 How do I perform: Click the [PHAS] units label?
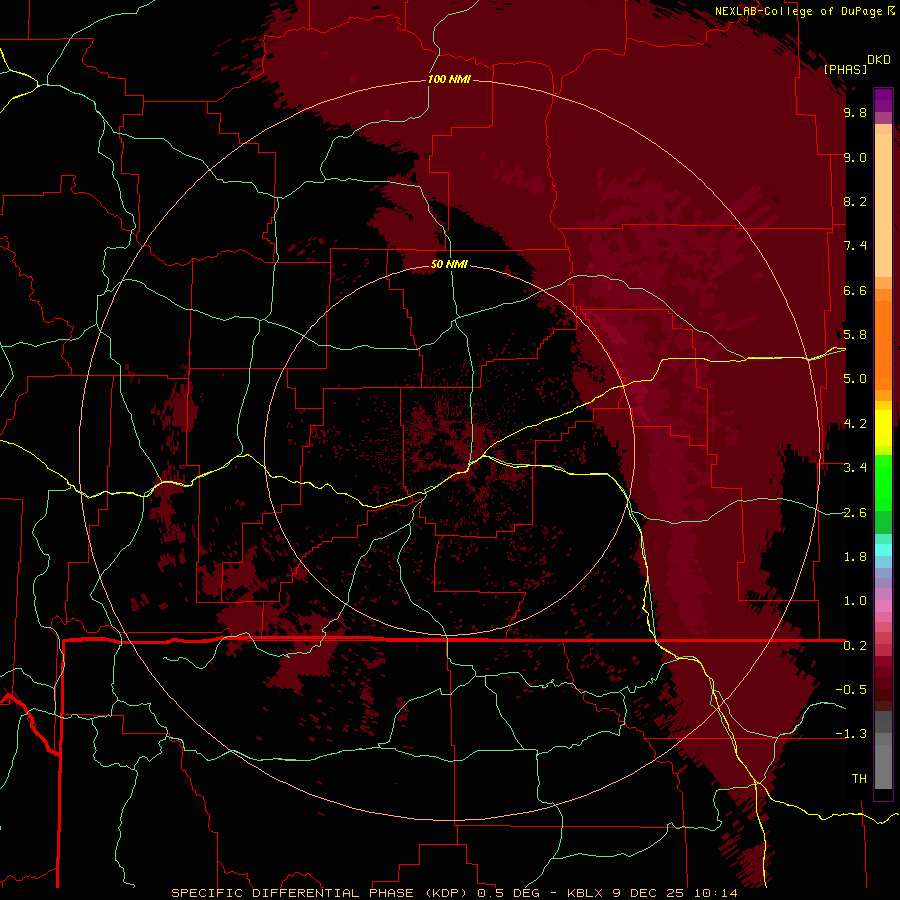click(845, 69)
